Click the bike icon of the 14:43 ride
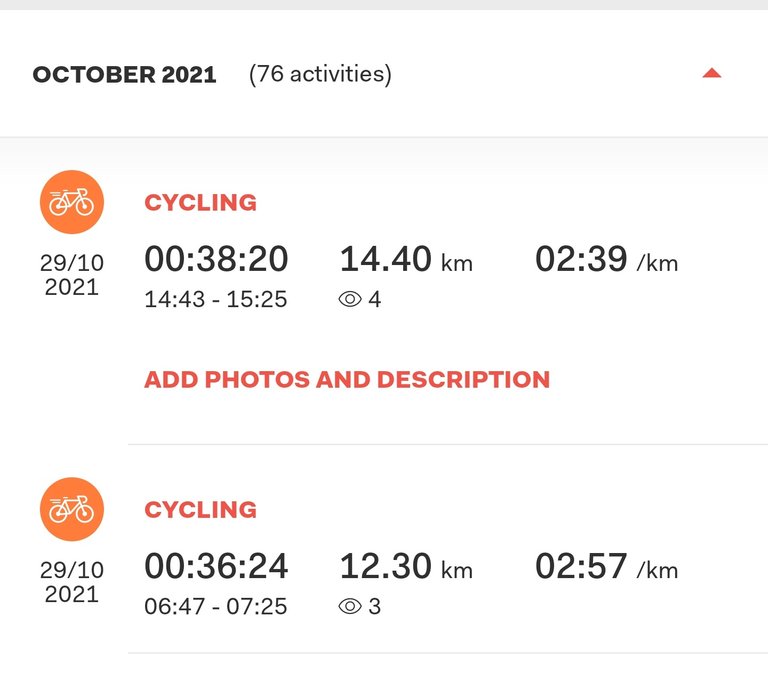The width and height of the screenshot is (768, 673). pos(72,202)
